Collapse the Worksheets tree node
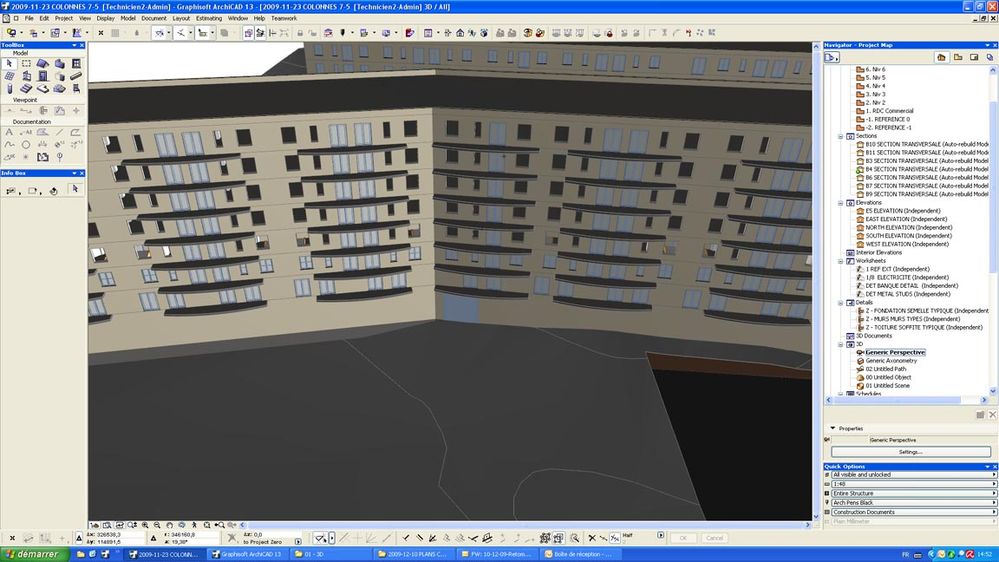Image resolution: width=999 pixels, height=562 pixels. [x=840, y=261]
